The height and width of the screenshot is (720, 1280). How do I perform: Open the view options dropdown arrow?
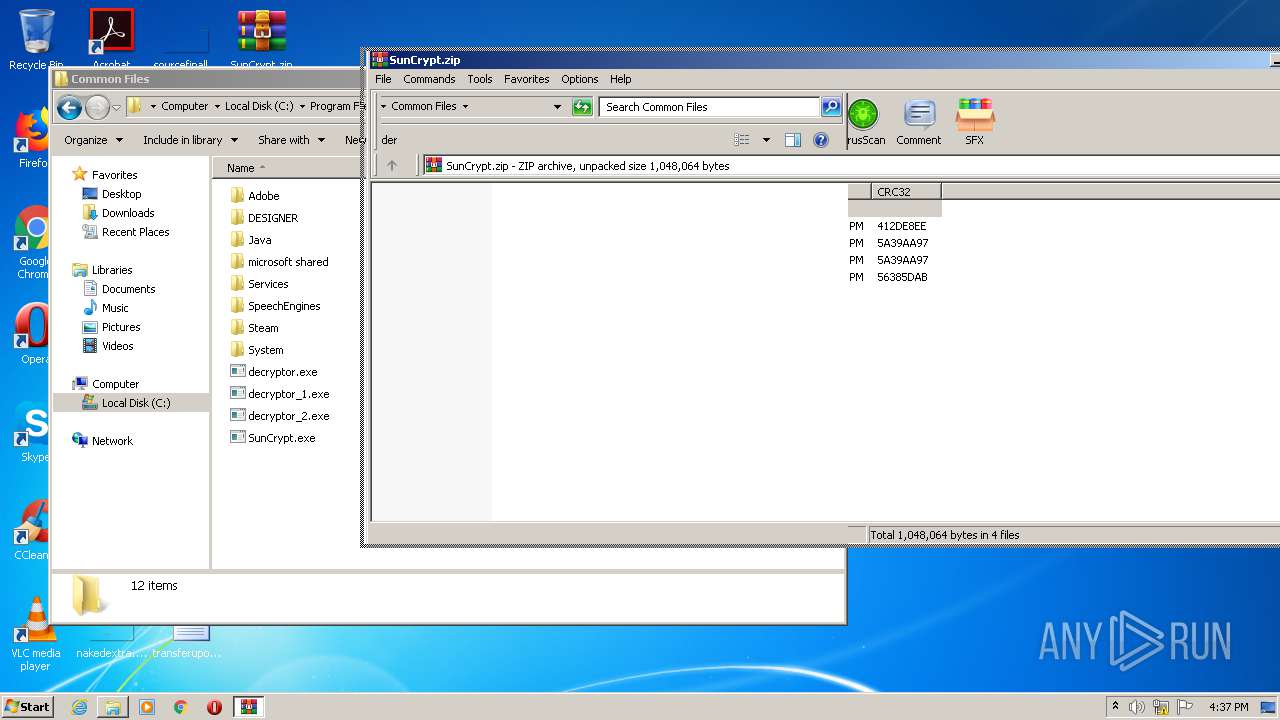point(766,140)
